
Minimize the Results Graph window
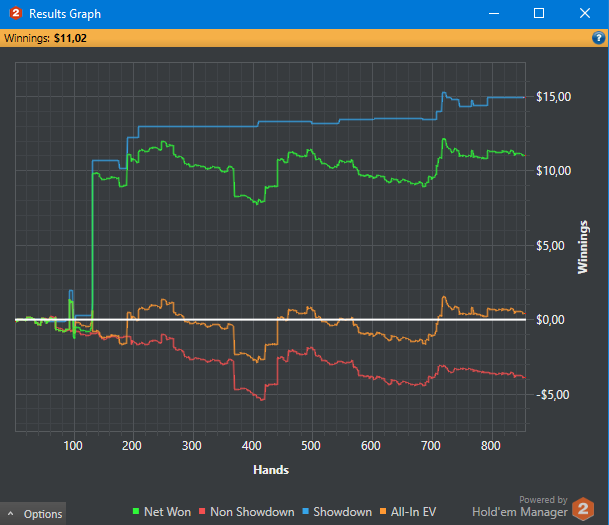coord(494,14)
